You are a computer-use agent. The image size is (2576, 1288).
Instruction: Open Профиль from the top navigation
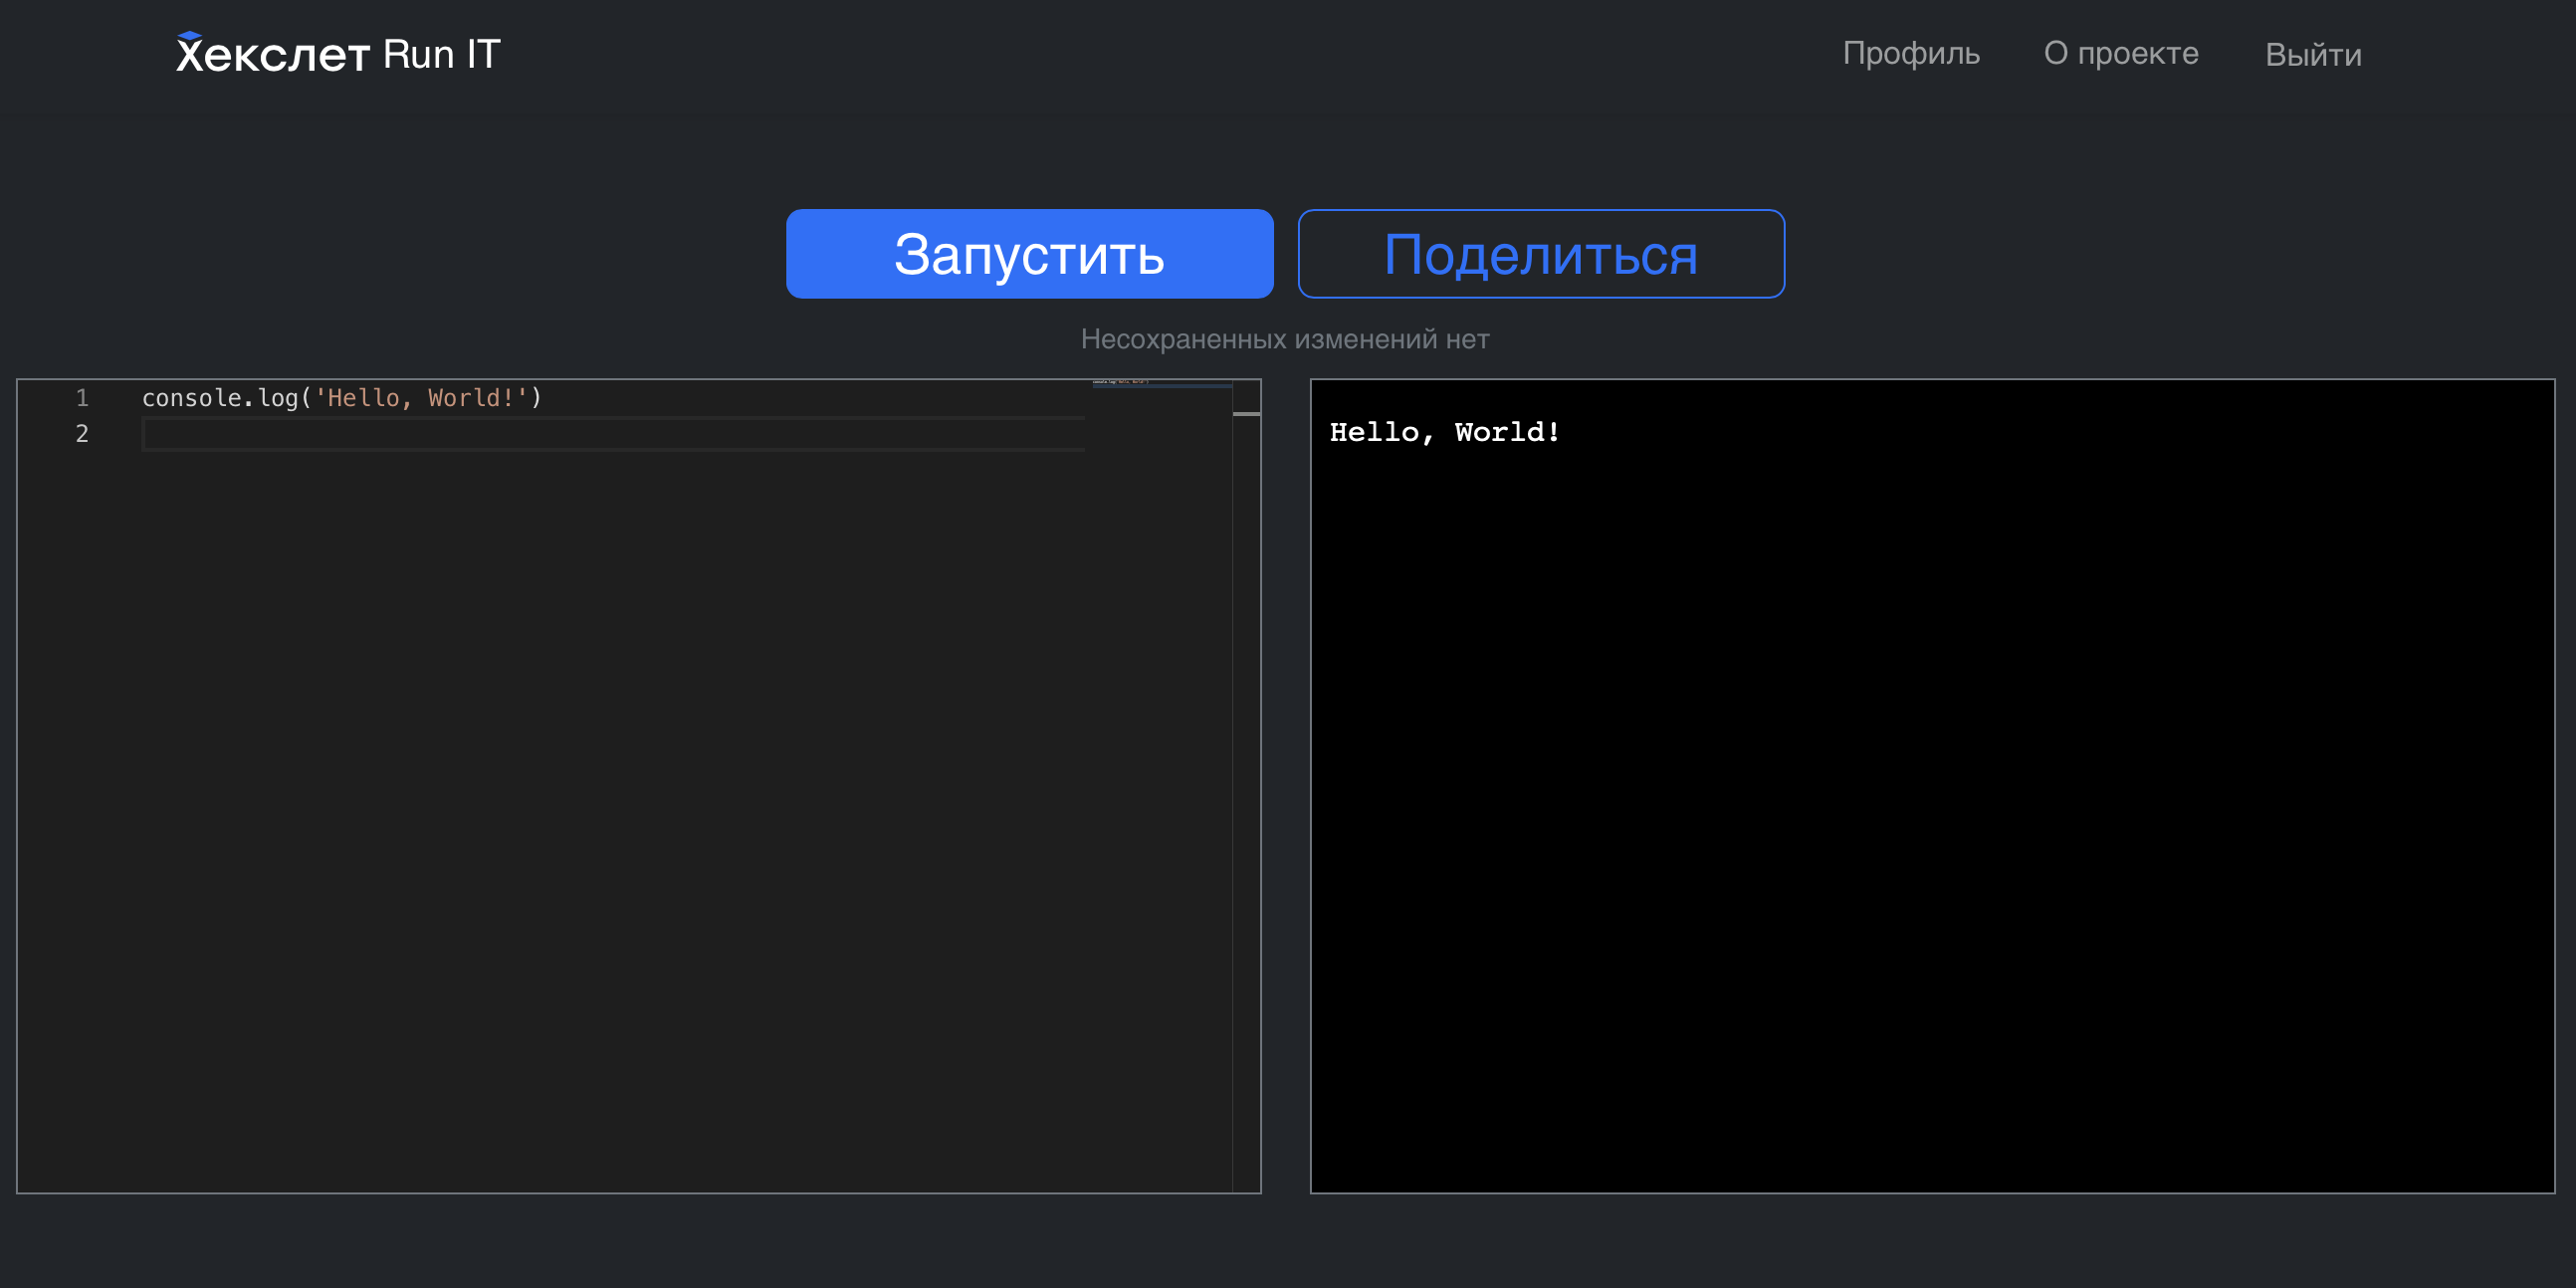click(1911, 54)
